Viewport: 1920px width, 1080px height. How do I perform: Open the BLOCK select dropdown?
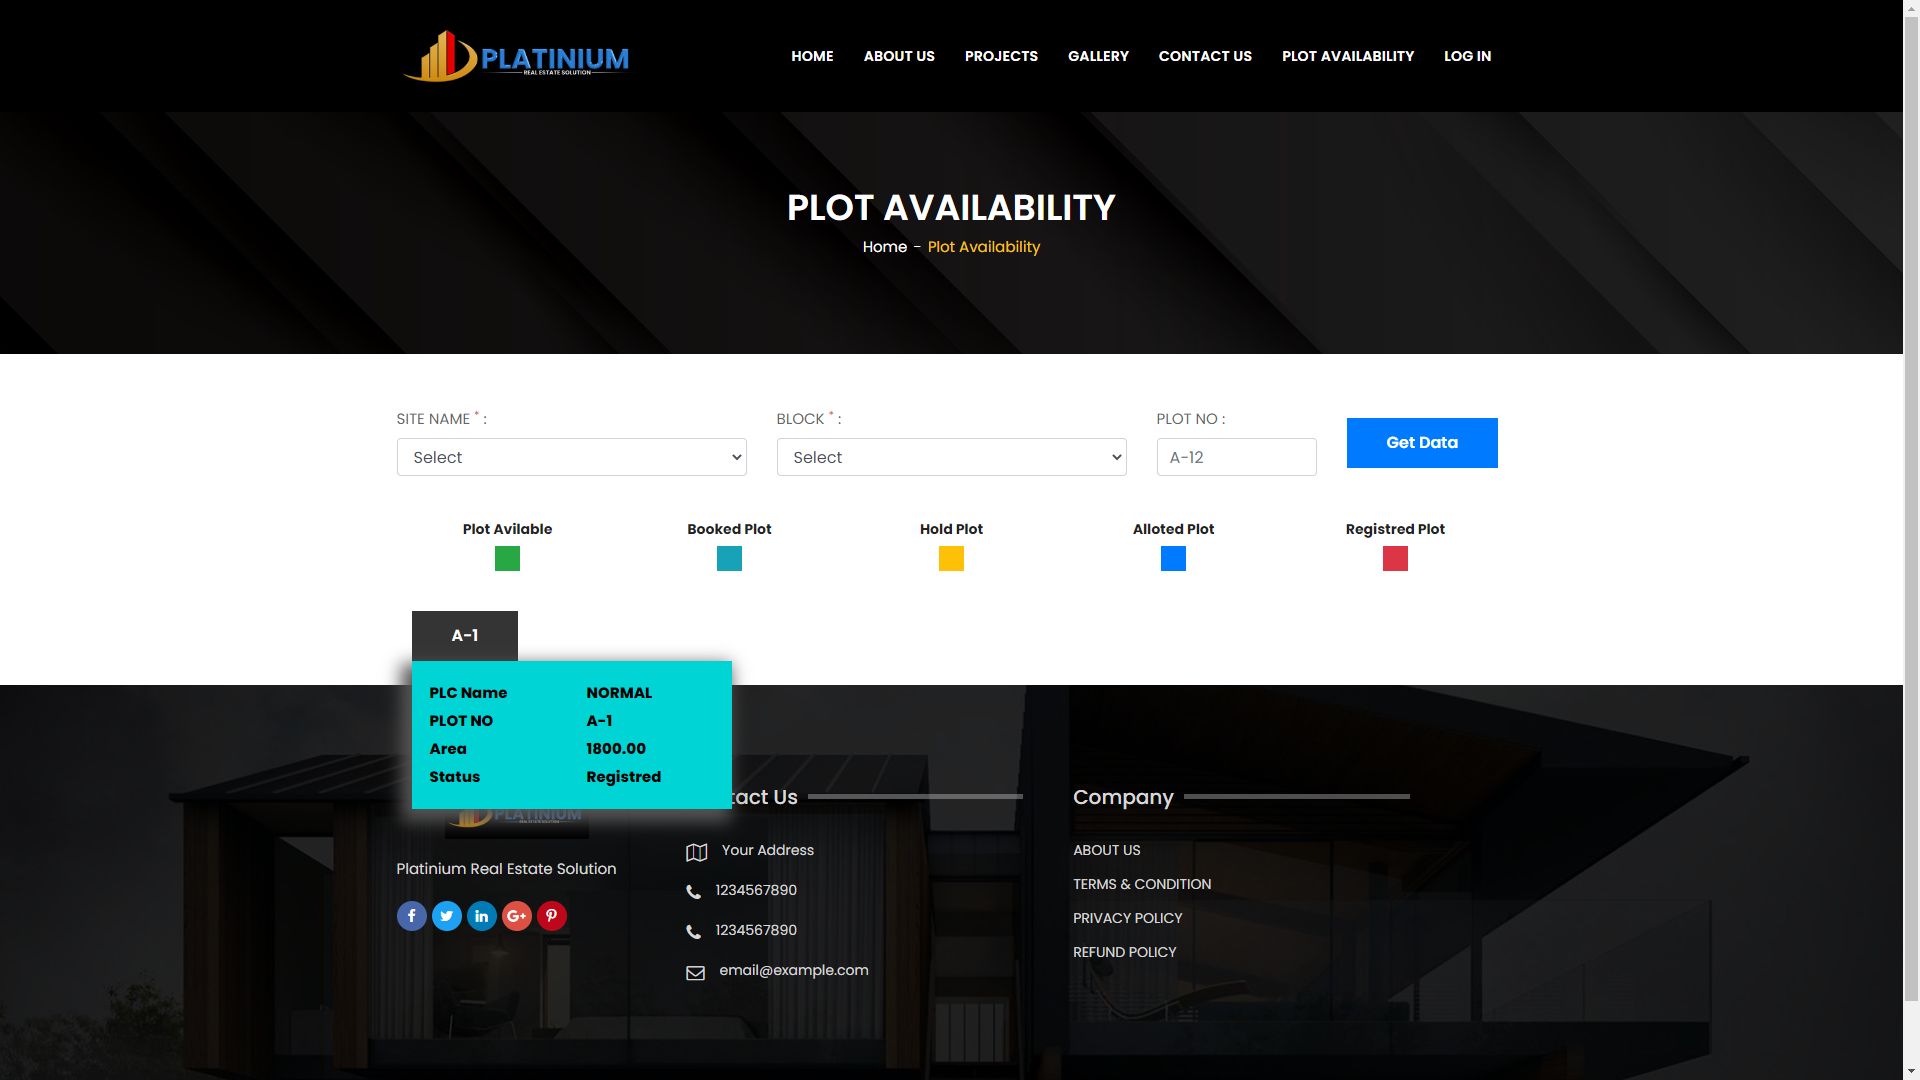(951, 457)
